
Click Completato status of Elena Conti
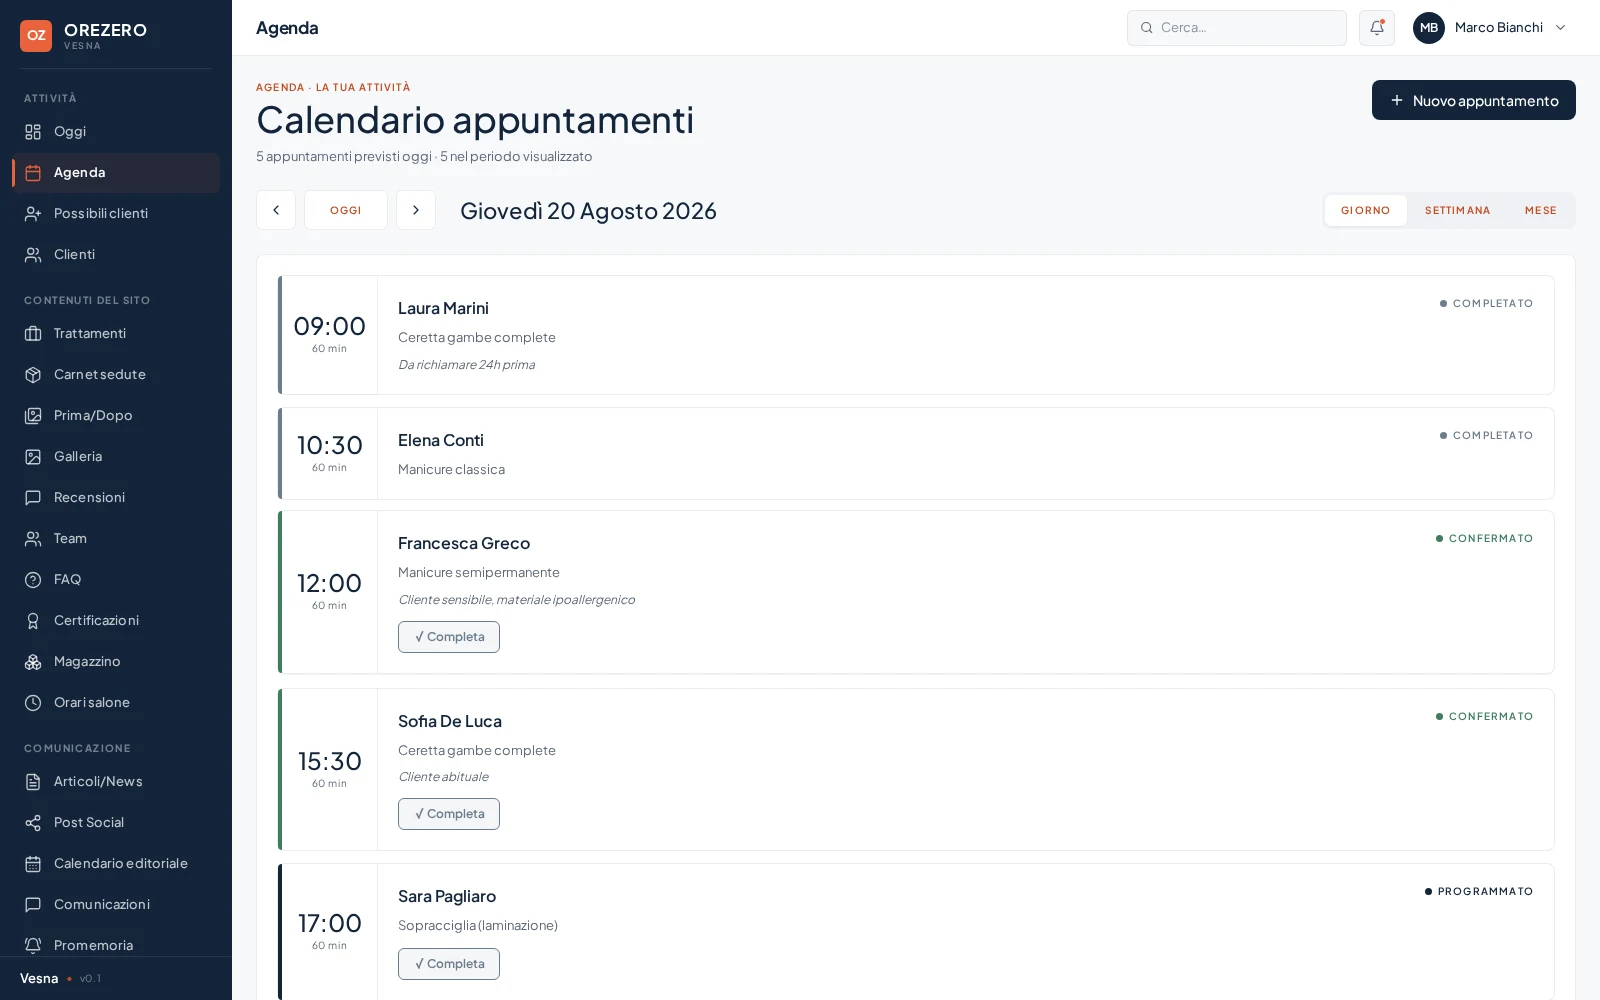click(1486, 435)
